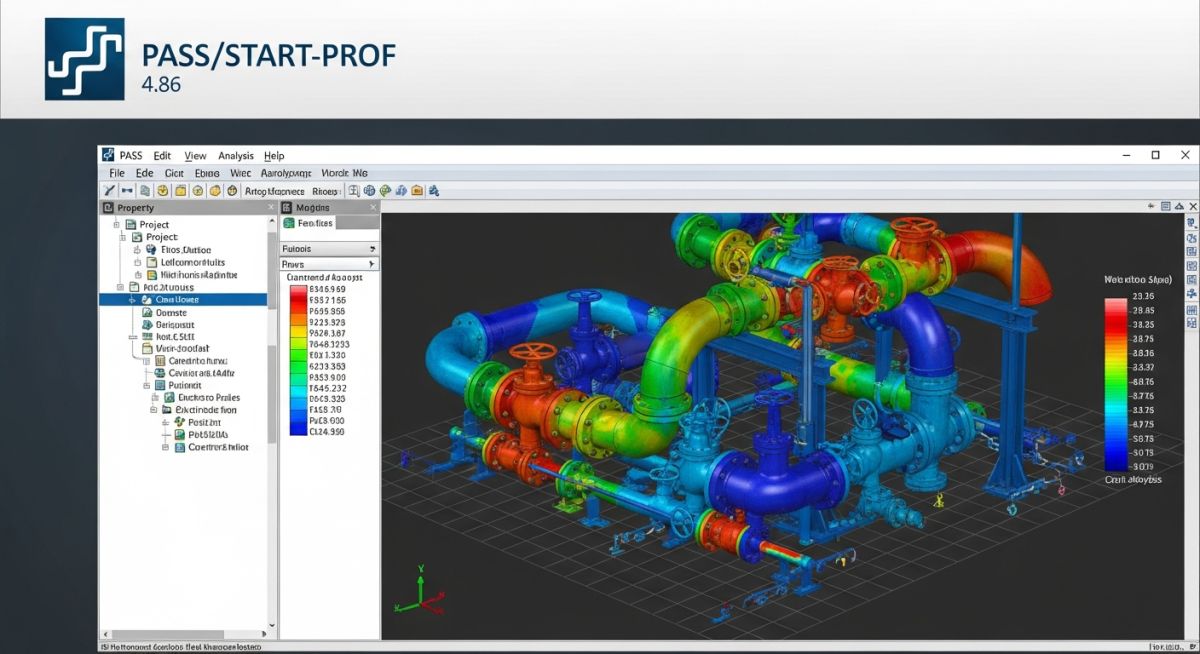Click the Ede menu in second row

144,173
